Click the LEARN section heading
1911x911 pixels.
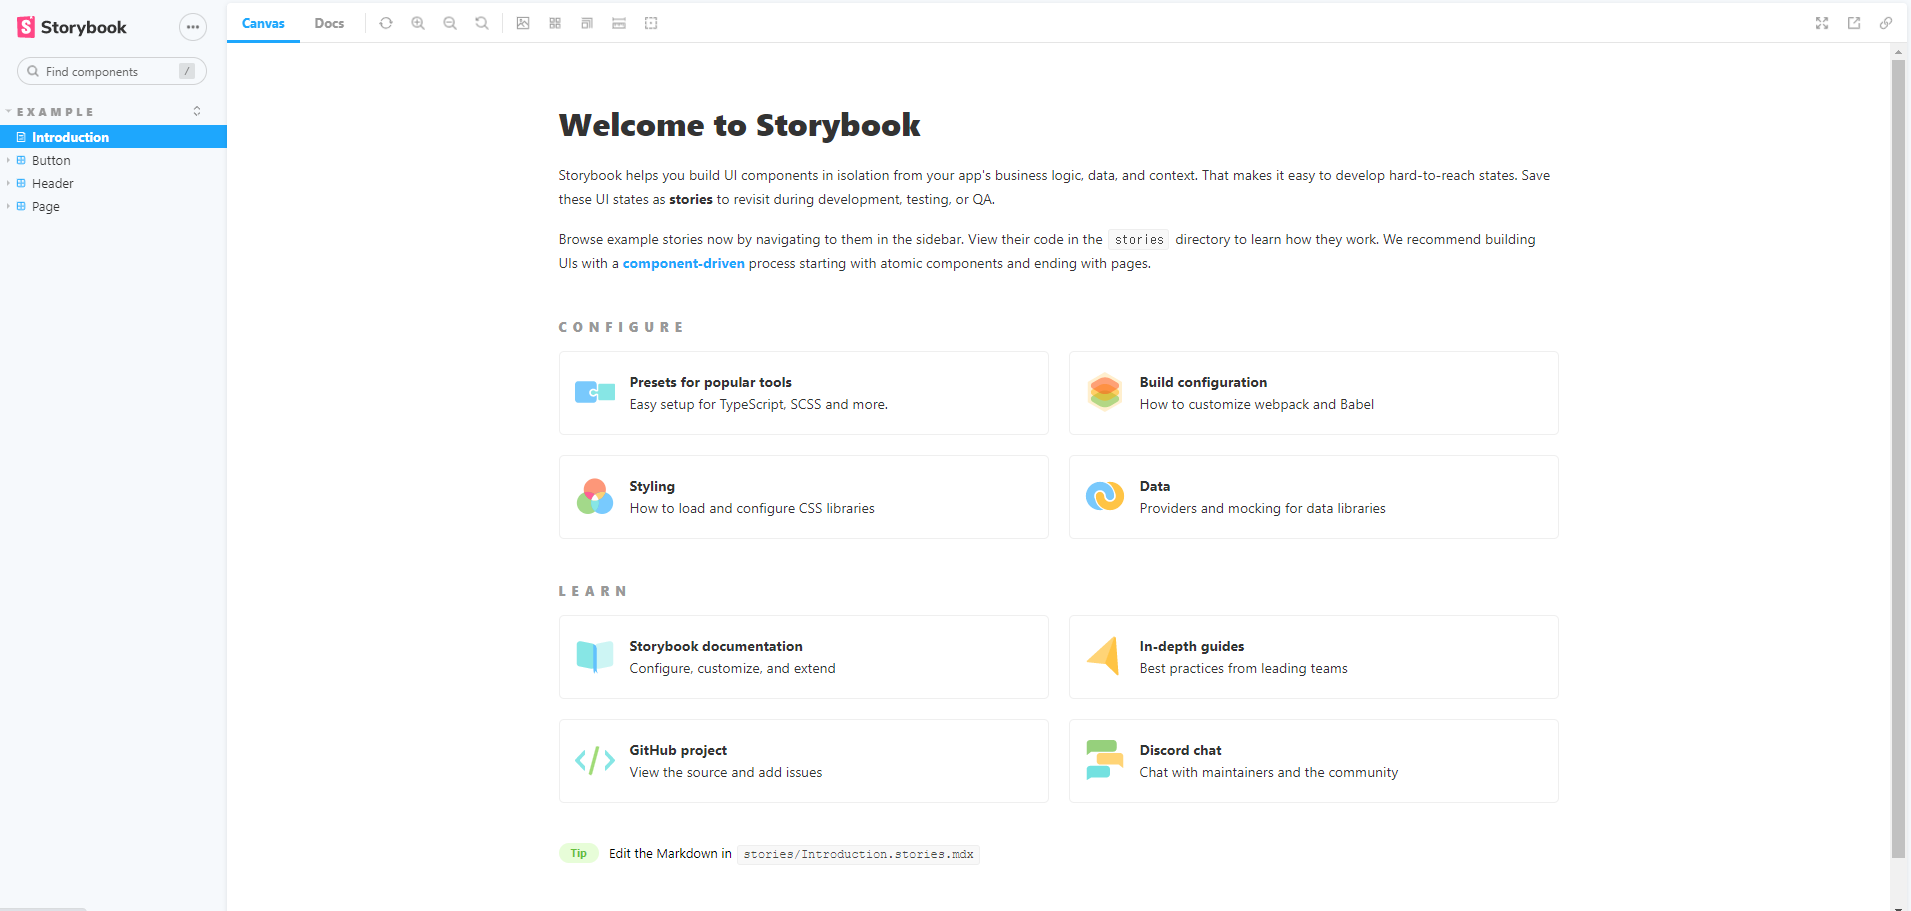593,591
